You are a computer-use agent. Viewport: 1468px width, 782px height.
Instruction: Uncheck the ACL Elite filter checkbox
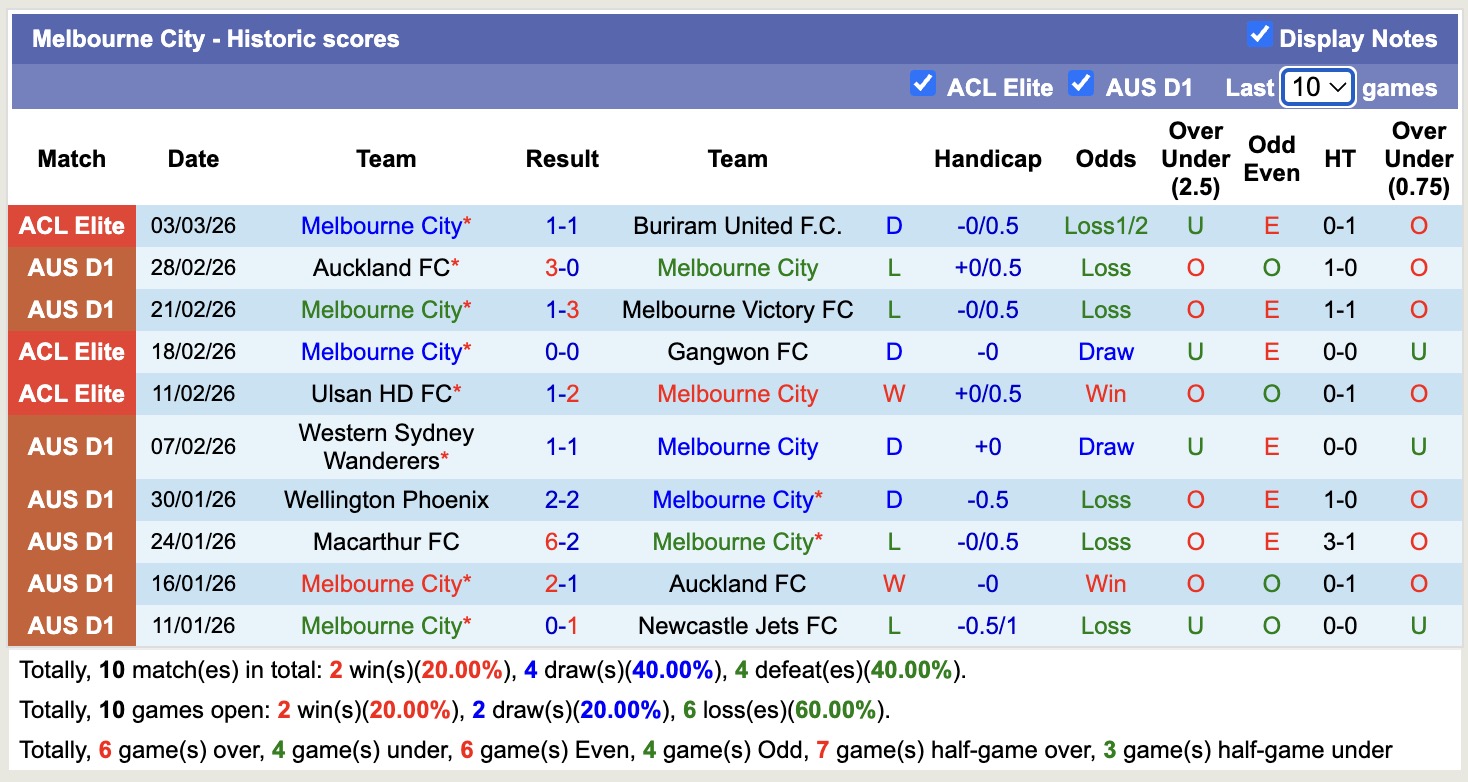[x=923, y=85]
